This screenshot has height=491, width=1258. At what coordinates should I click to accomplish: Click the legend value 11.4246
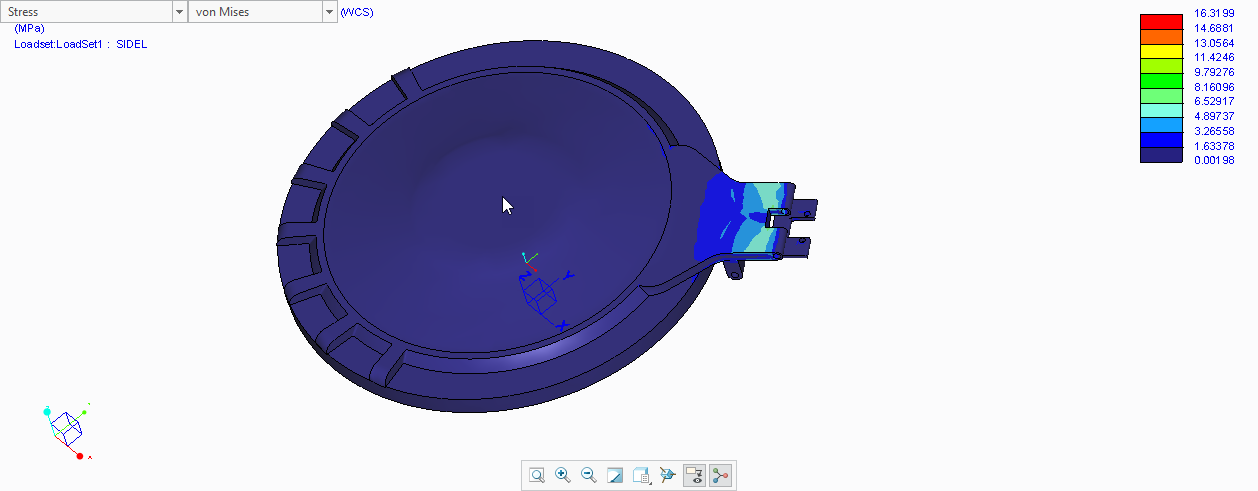click(x=1213, y=57)
